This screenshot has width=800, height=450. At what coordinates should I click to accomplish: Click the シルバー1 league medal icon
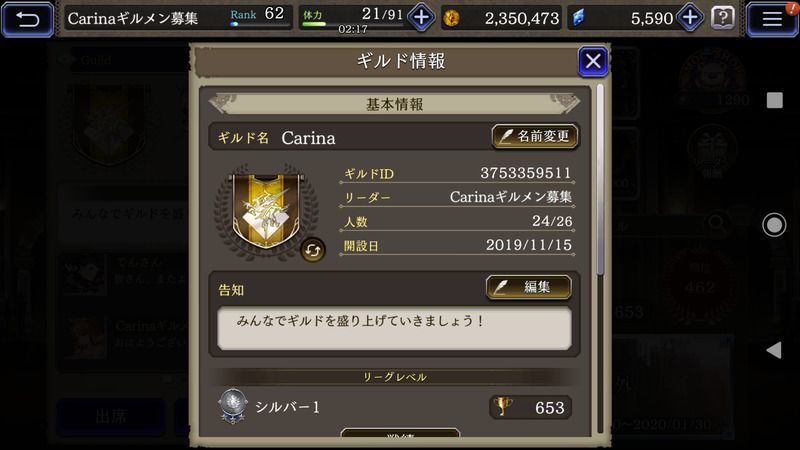click(233, 406)
